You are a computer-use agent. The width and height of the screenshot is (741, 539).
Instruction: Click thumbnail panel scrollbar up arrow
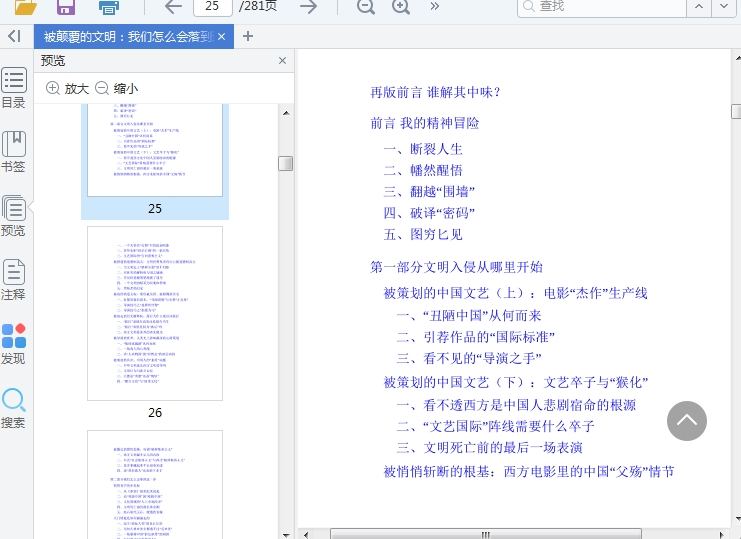click(x=286, y=113)
